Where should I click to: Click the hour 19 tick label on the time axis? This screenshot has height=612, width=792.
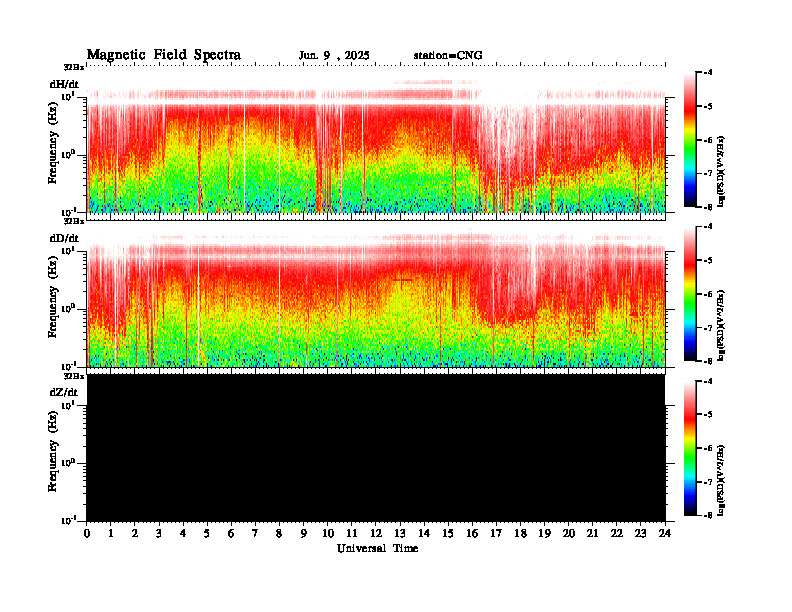[544, 534]
